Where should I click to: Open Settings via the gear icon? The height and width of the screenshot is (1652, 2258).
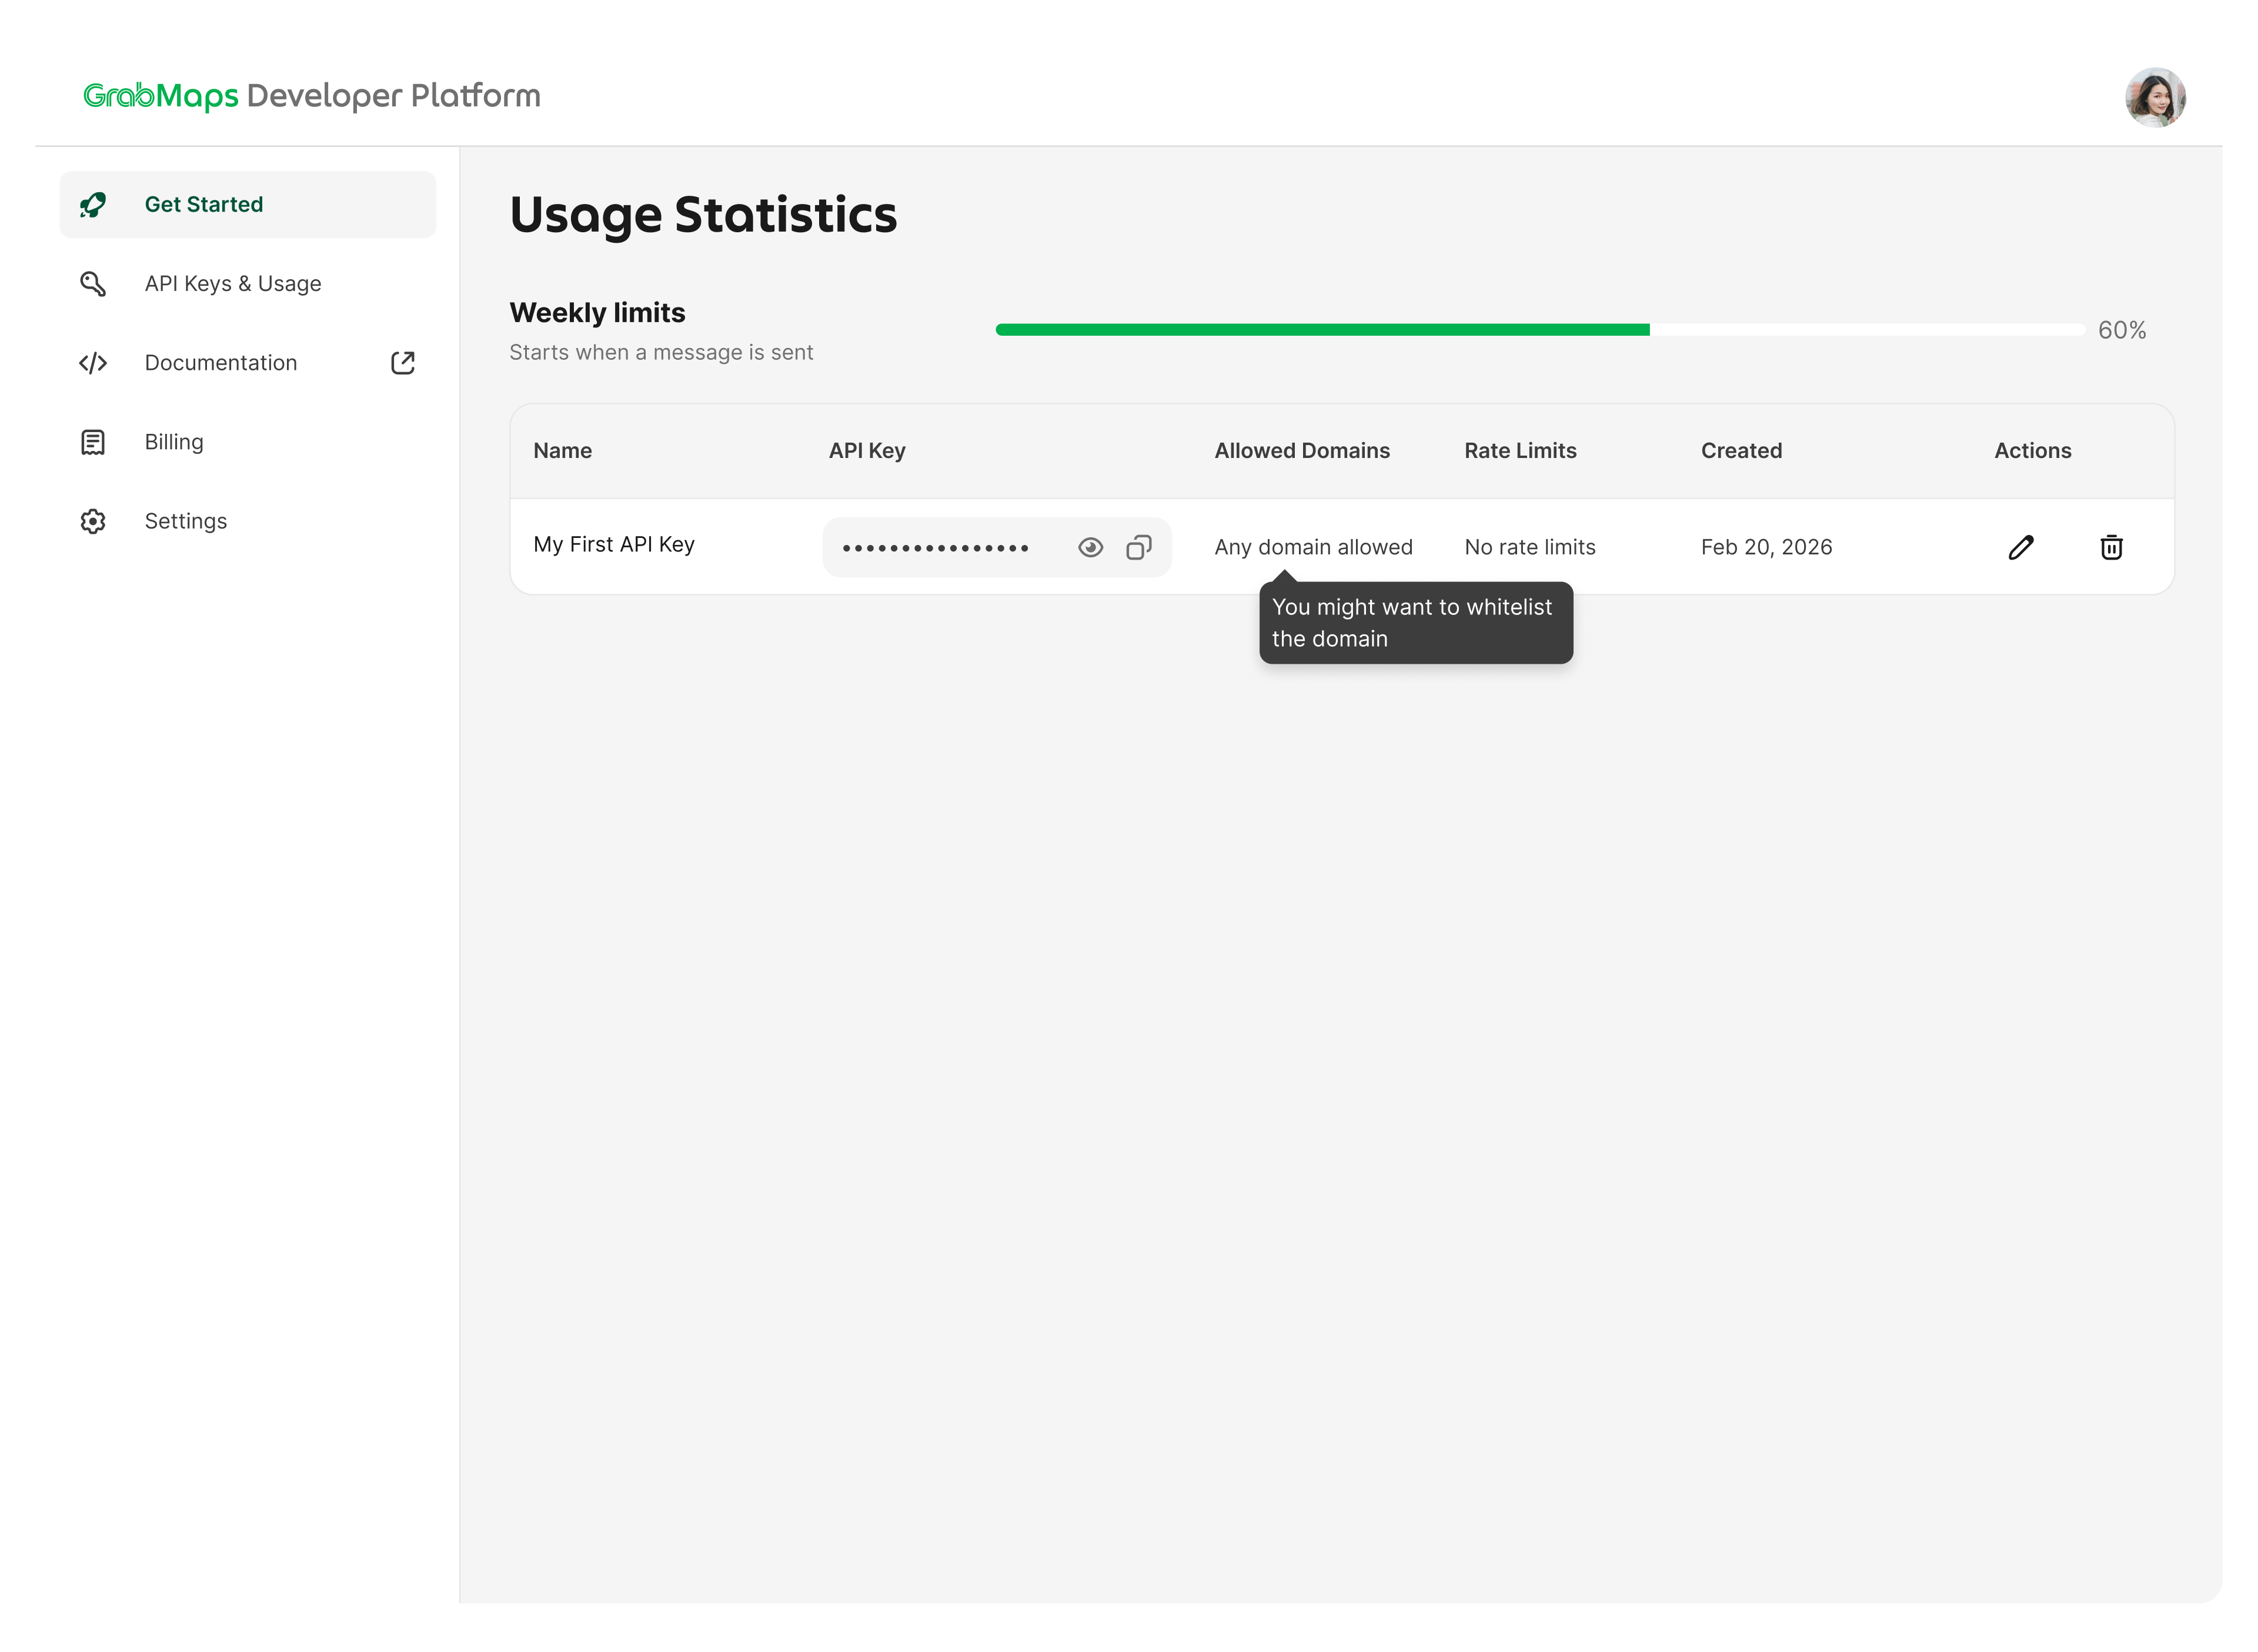(x=93, y=520)
